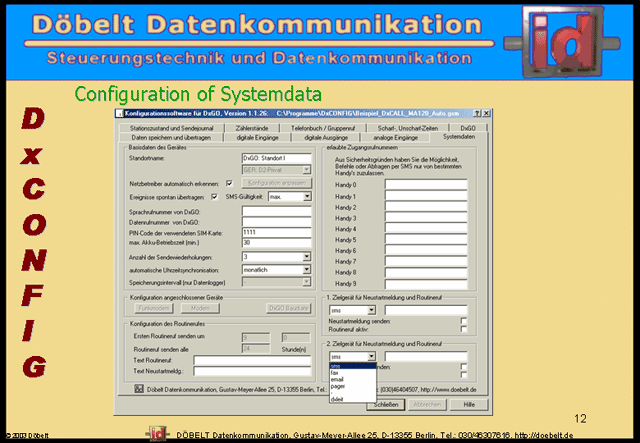Click the id logo in the slide header
Image resolution: width=640 pixels, height=443 pixels.
562,41
